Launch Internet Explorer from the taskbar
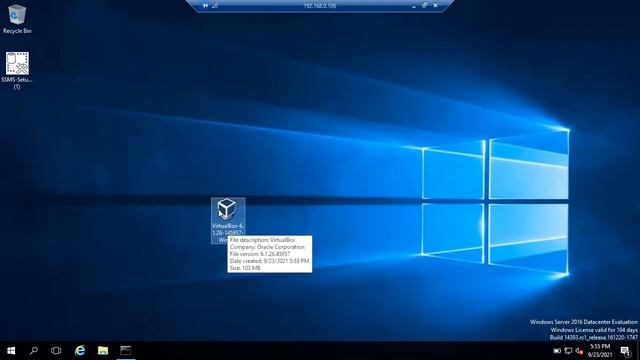 (80, 351)
